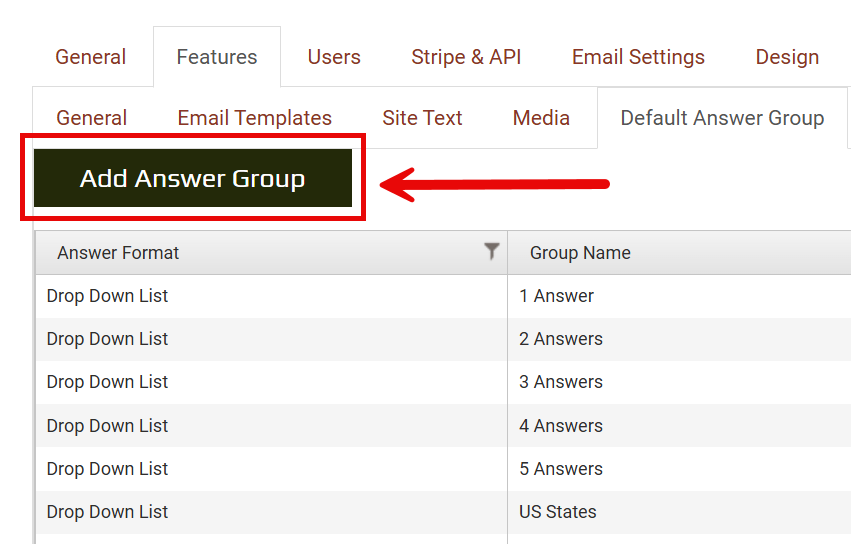This screenshot has height=544, width=851.
Task: Open the Answer Format column filter icon
Action: click(491, 252)
